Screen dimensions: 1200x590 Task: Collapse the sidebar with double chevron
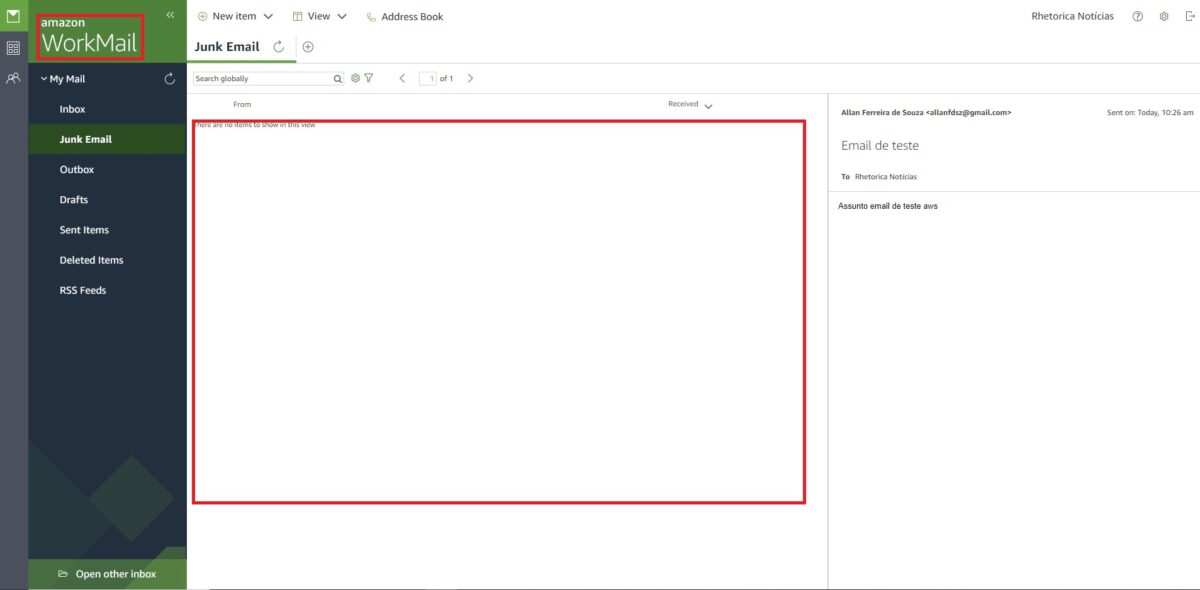[170, 15]
